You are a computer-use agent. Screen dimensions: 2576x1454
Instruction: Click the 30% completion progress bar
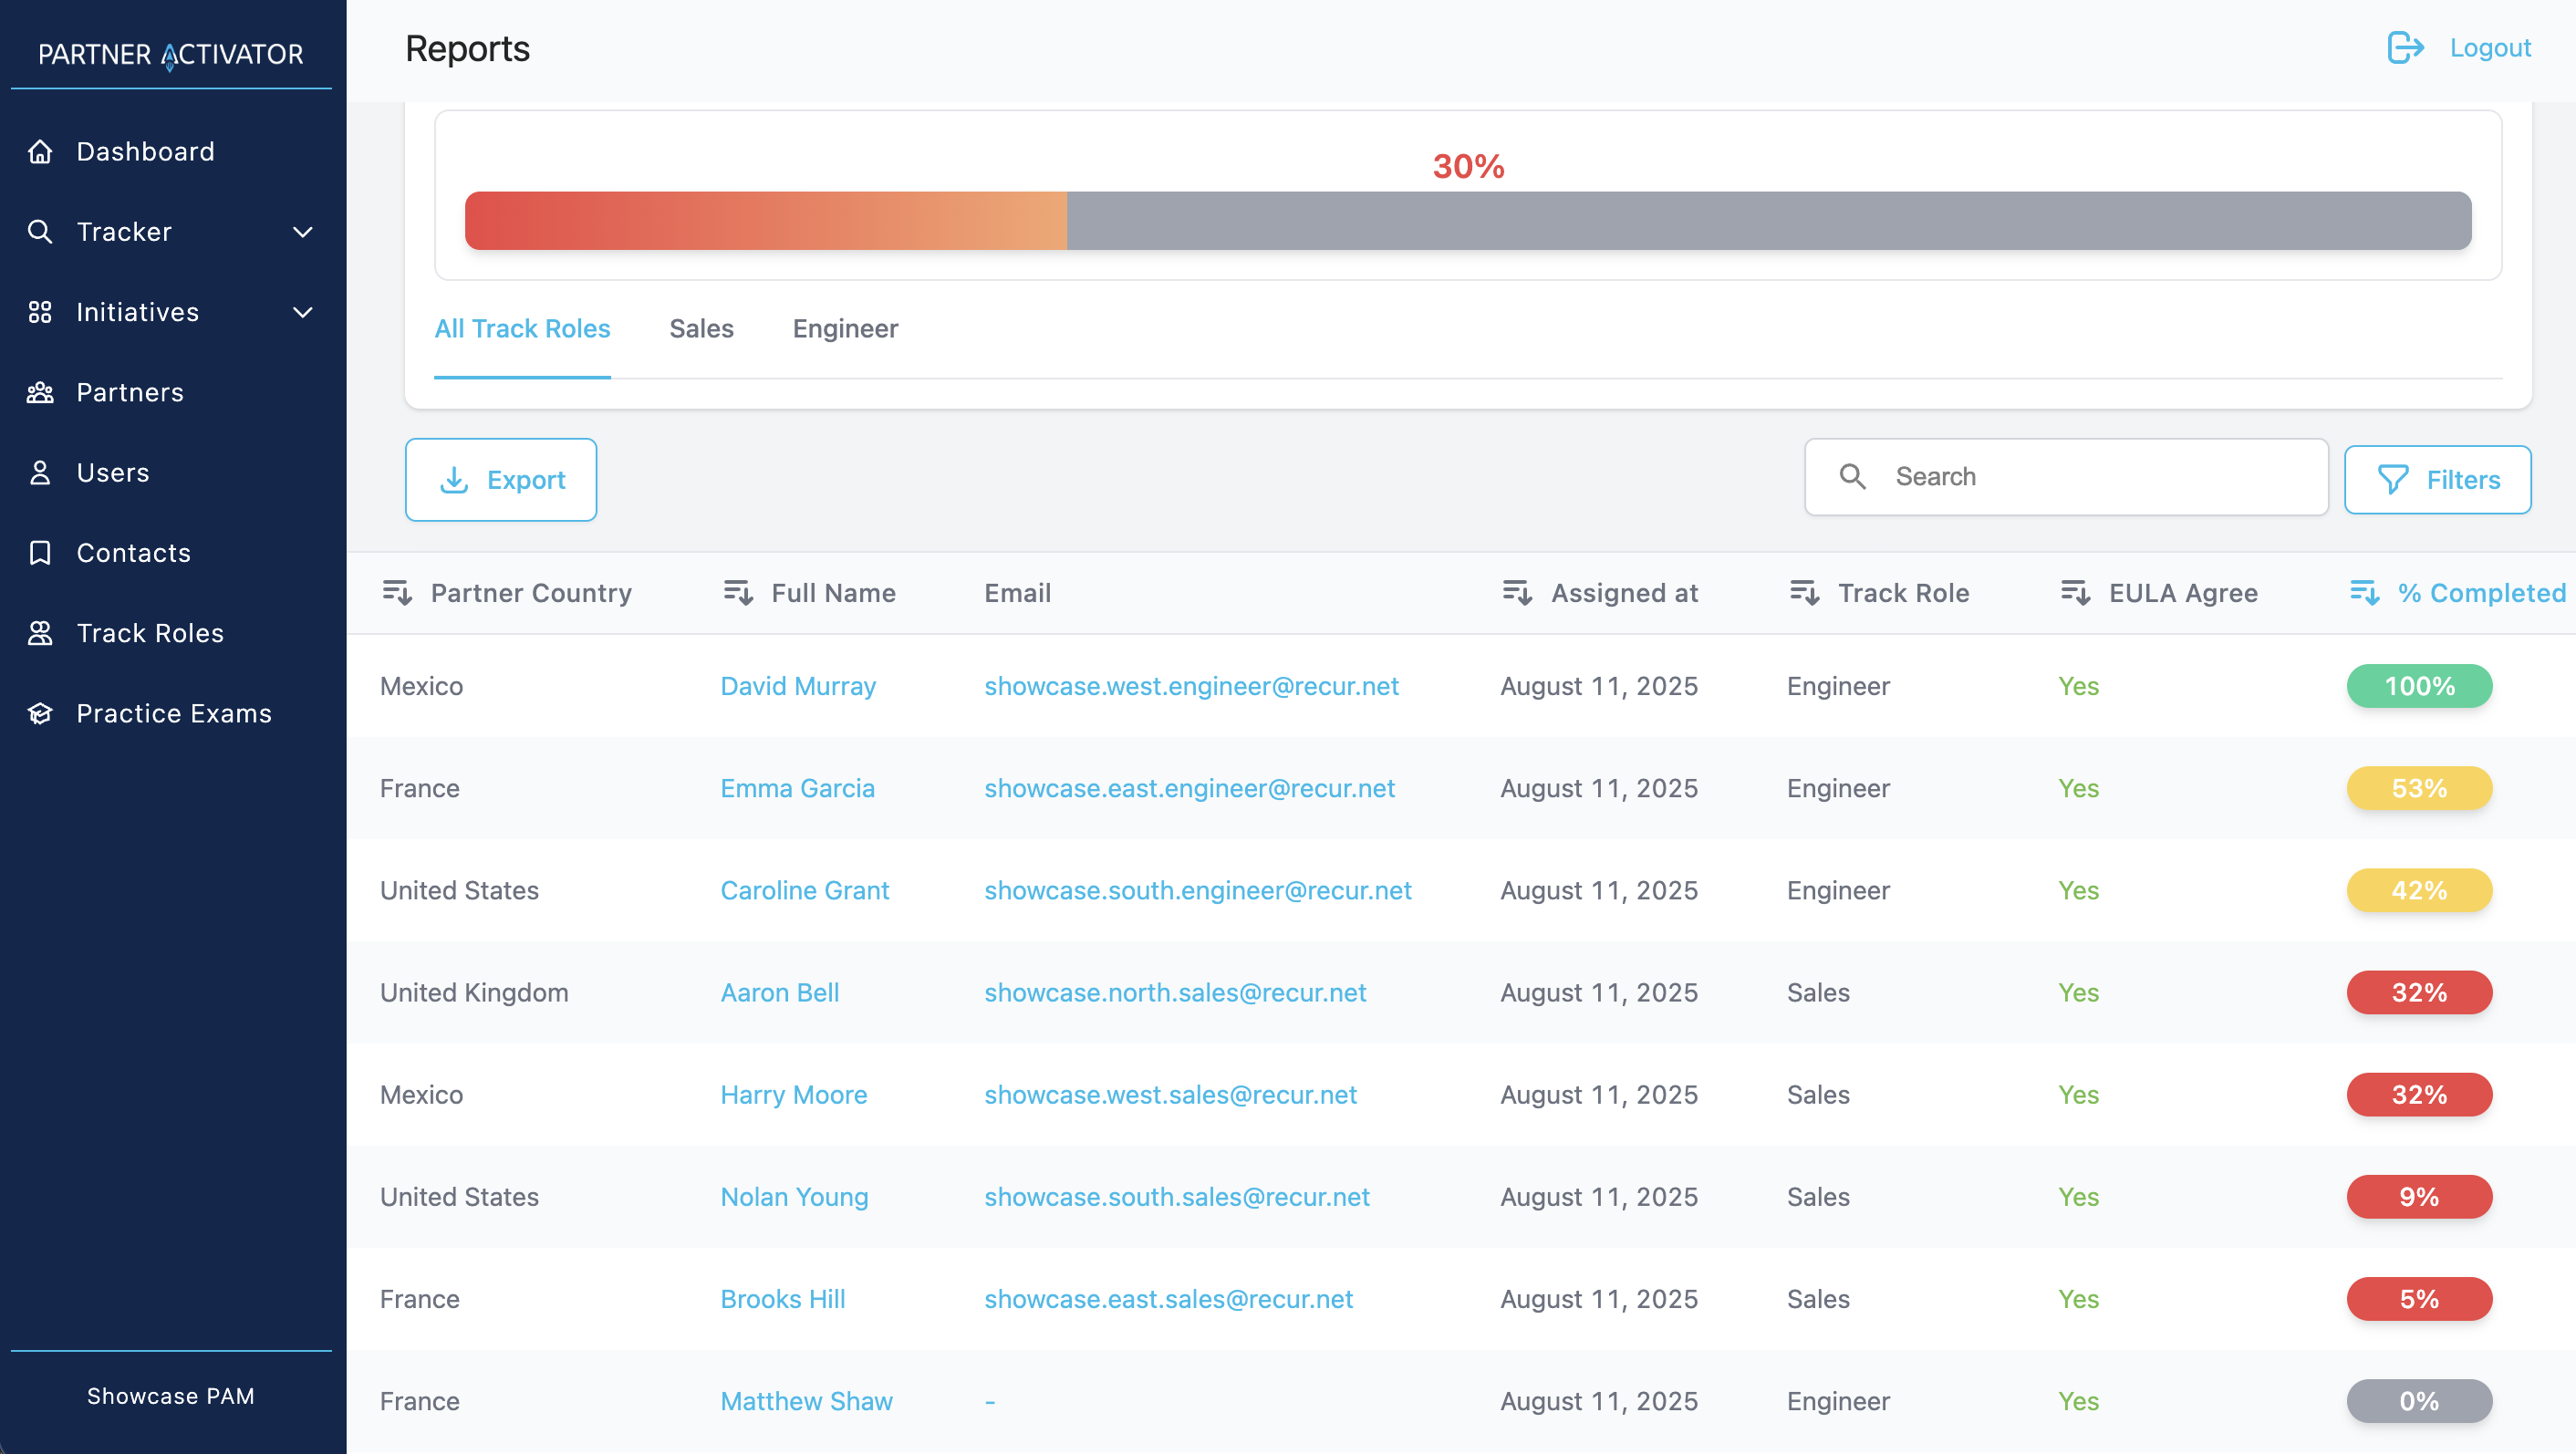click(x=1467, y=221)
